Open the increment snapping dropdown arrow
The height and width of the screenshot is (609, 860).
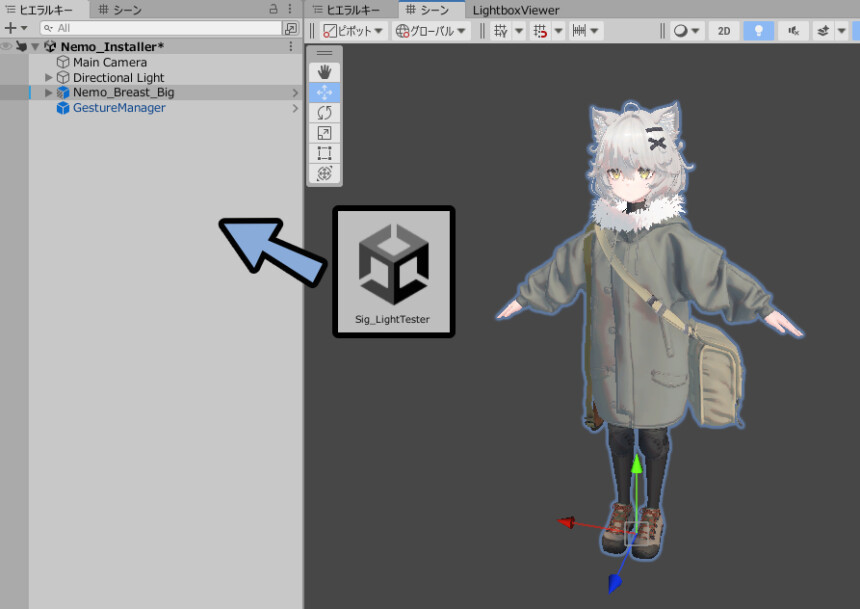595,31
